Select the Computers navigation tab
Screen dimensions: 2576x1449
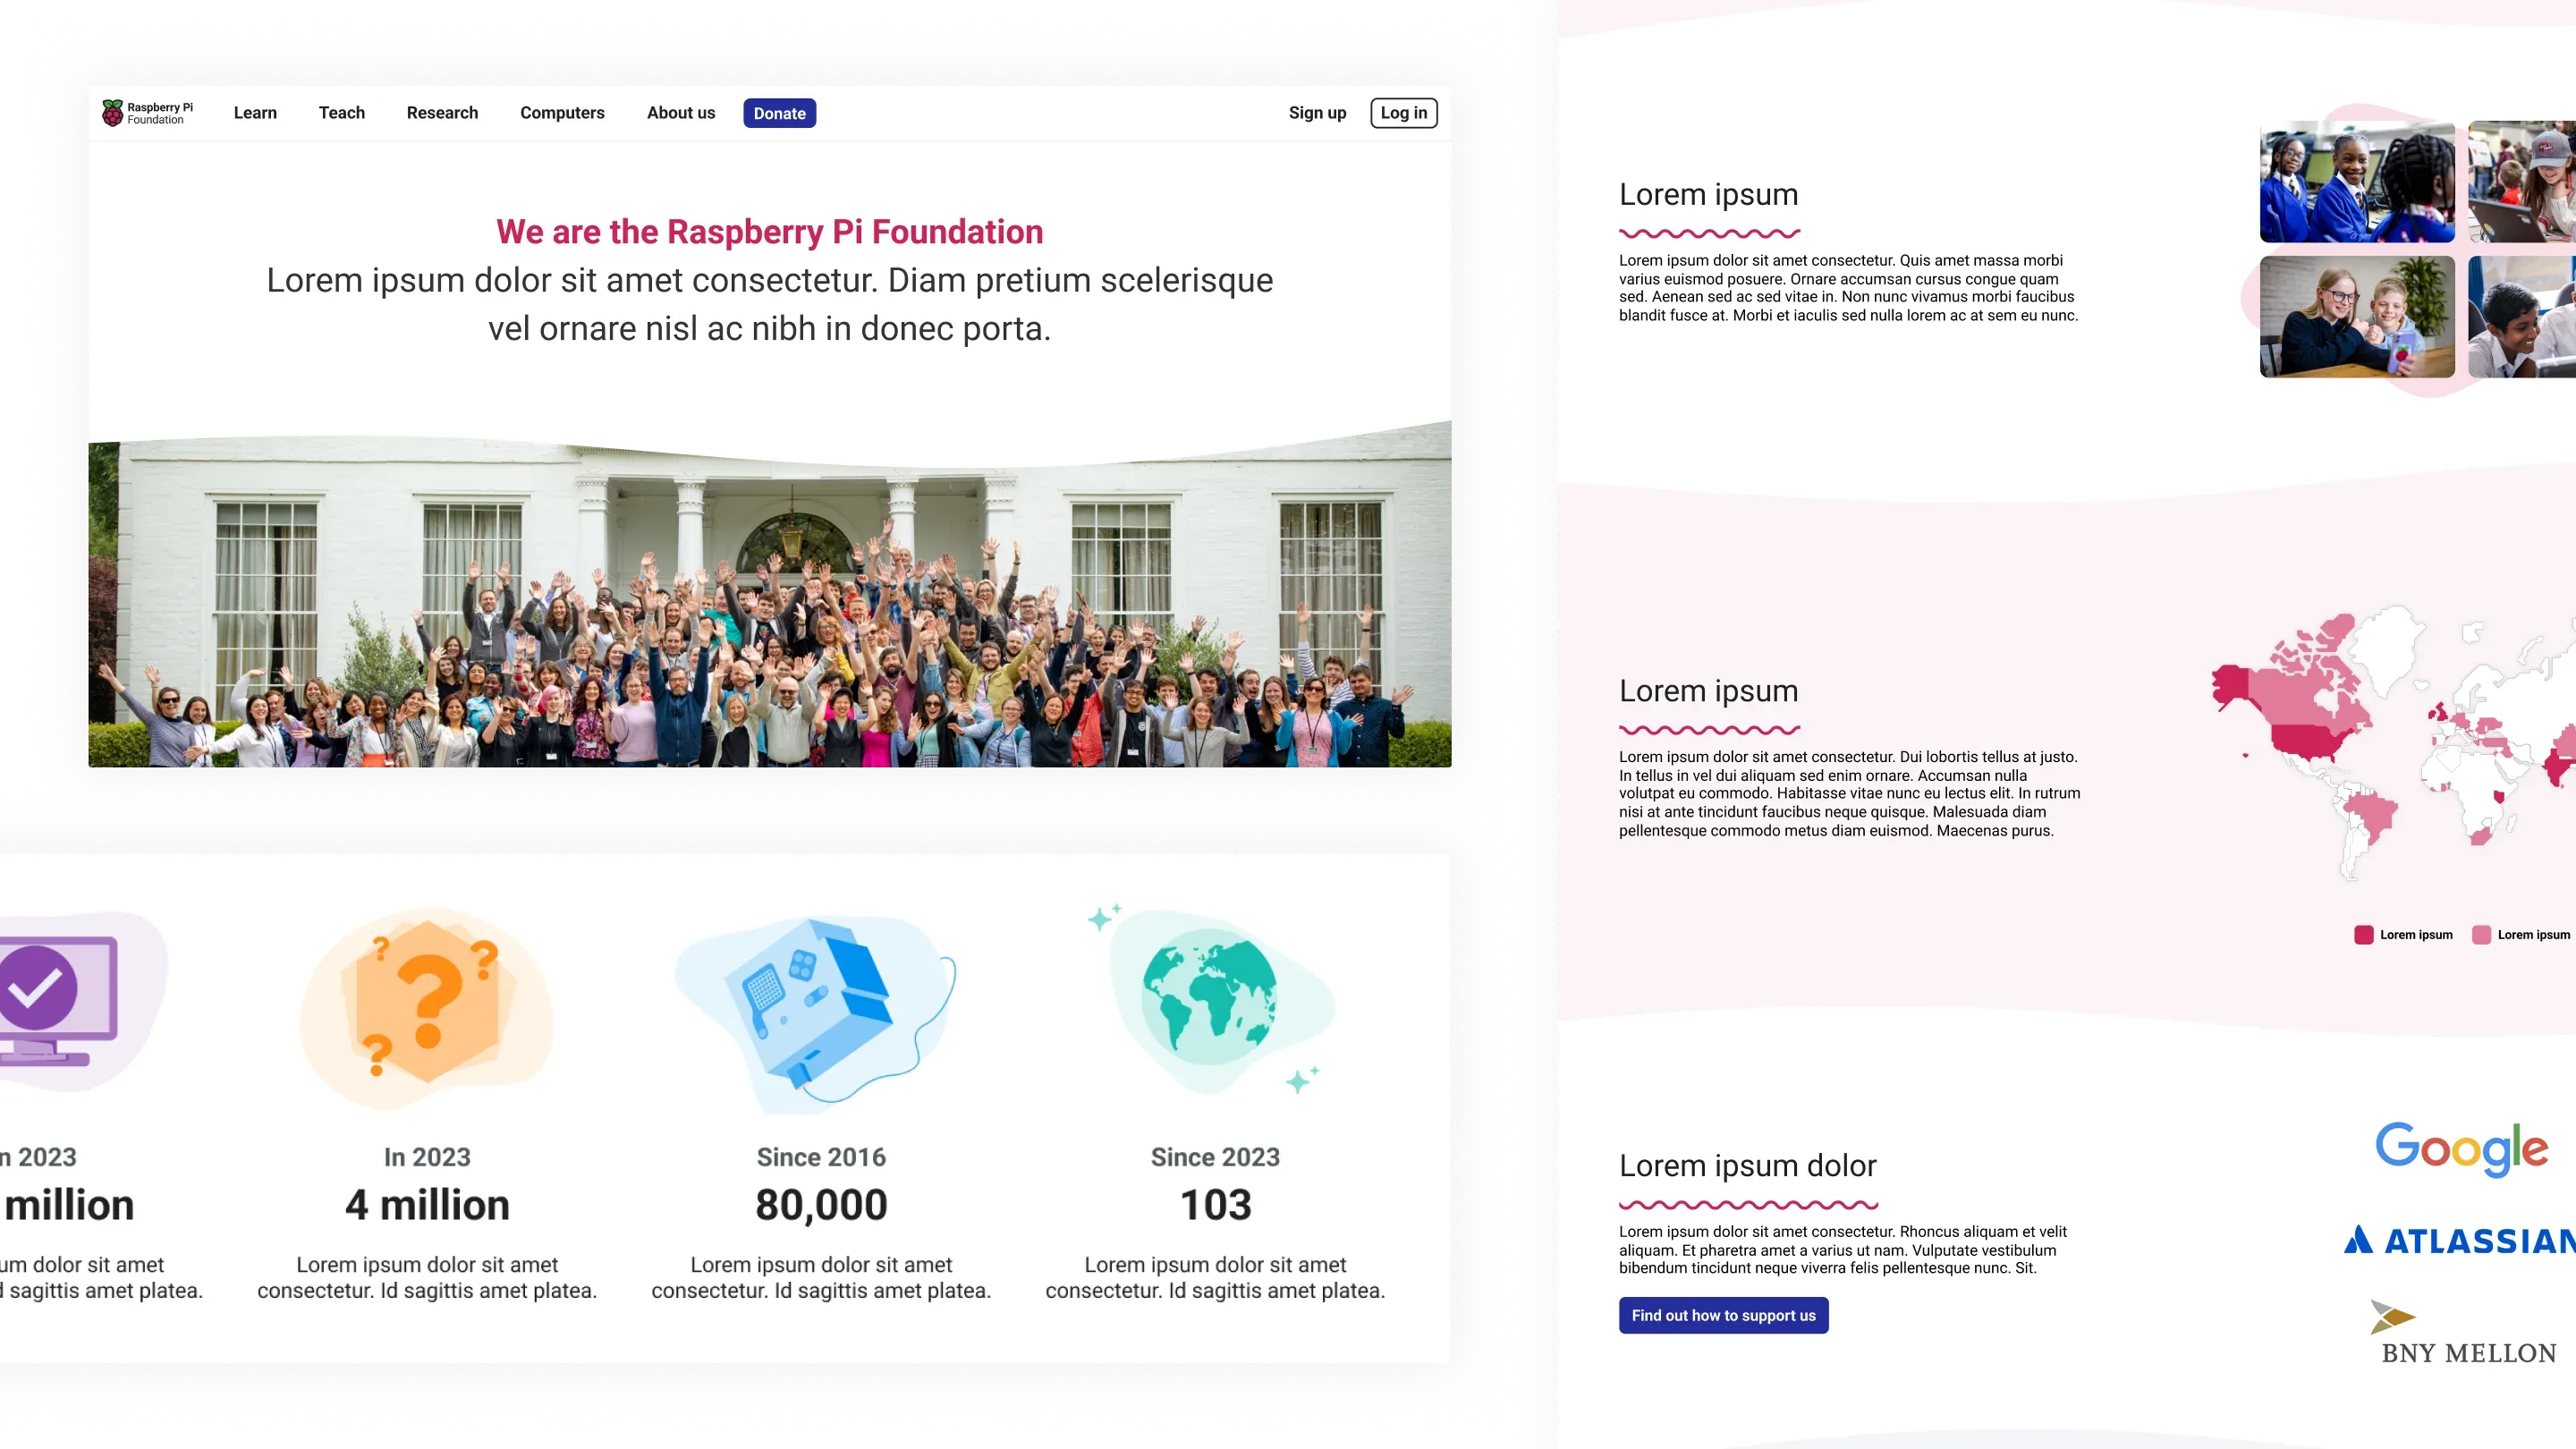[x=561, y=114]
